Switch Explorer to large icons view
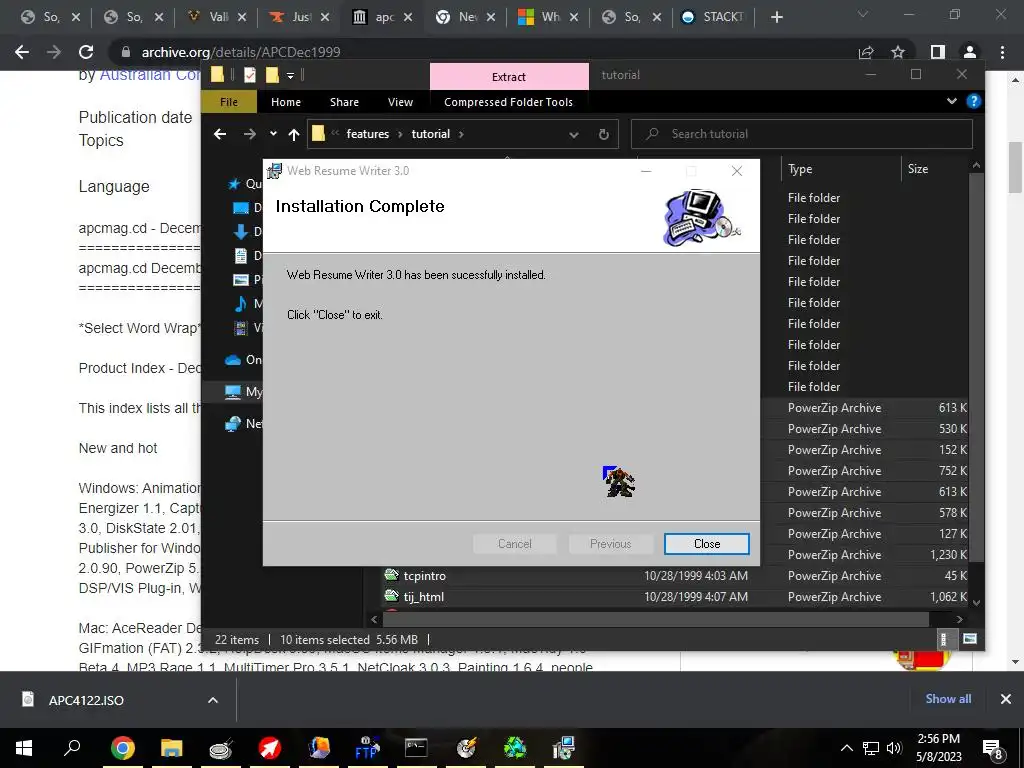 pyautogui.click(x=970, y=639)
